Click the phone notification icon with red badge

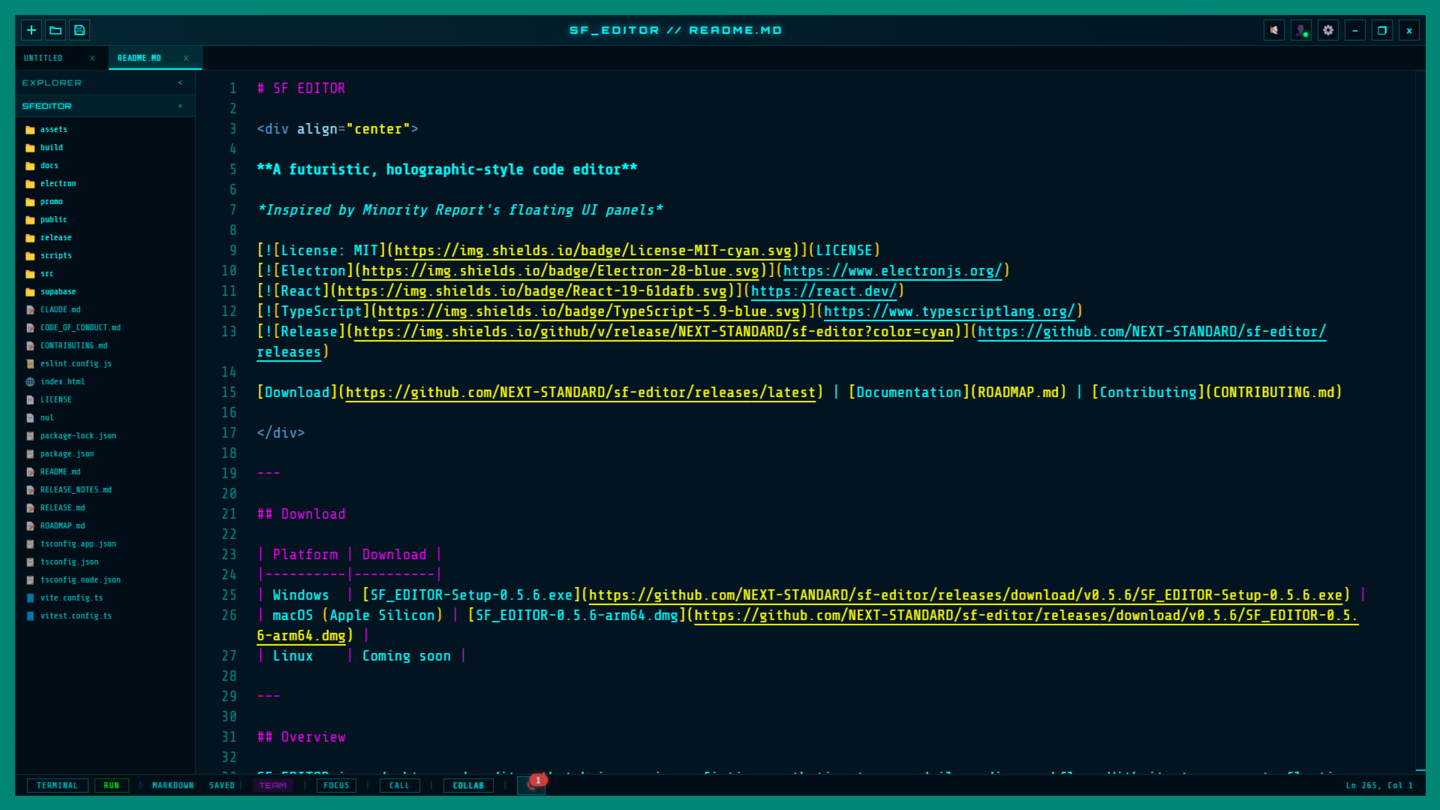click(532, 785)
